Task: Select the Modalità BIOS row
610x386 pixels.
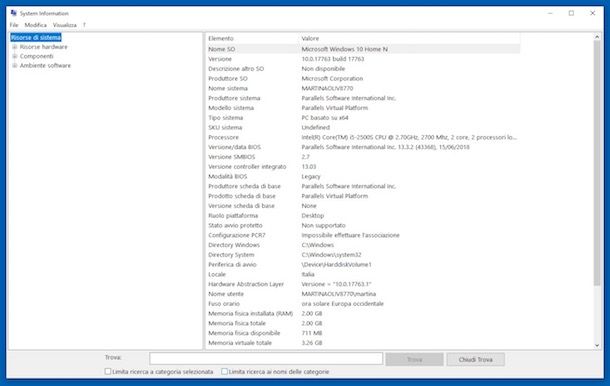Action: 363,176
